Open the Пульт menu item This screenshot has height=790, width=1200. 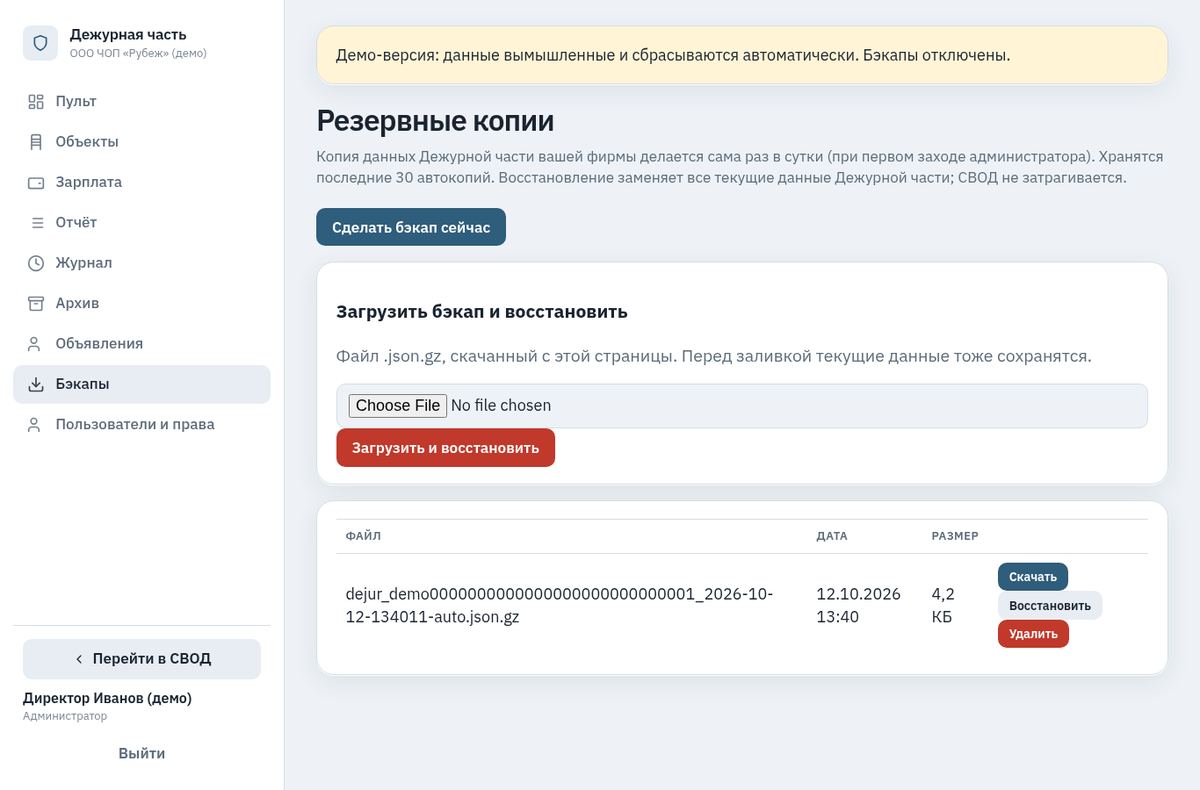click(141, 101)
